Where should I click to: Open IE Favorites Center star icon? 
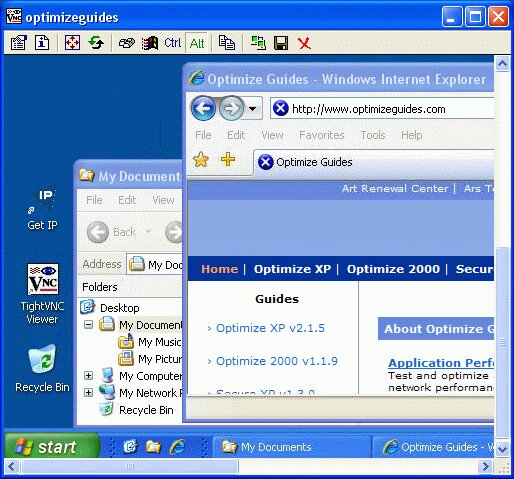[x=201, y=159]
